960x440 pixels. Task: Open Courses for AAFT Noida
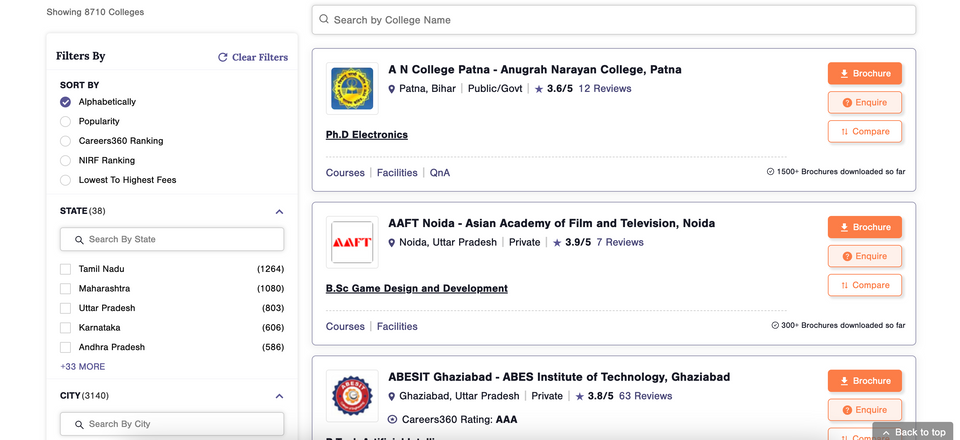pyautogui.click(x=345, y=326)
